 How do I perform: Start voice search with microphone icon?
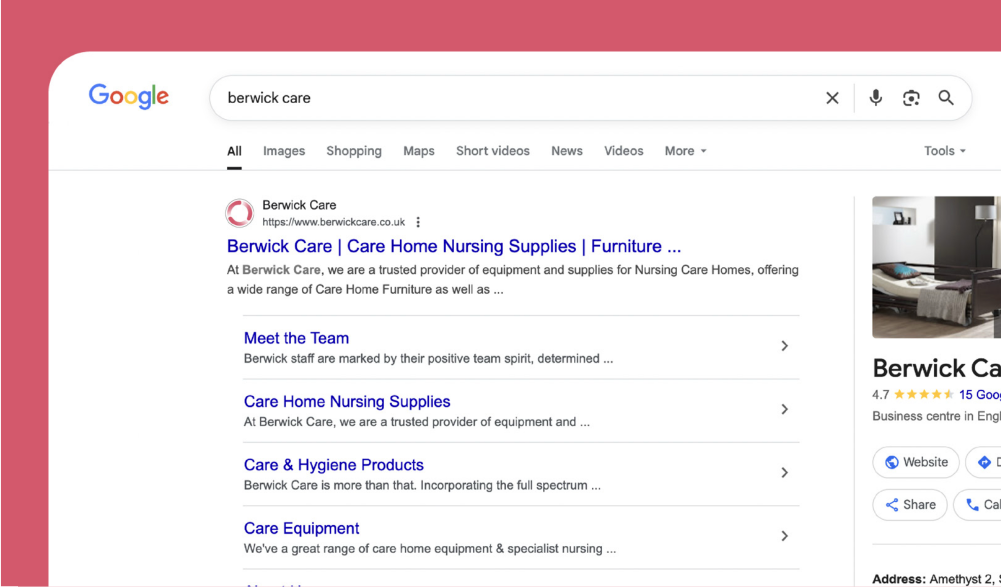pyautogui.click(x=875, y=98)
